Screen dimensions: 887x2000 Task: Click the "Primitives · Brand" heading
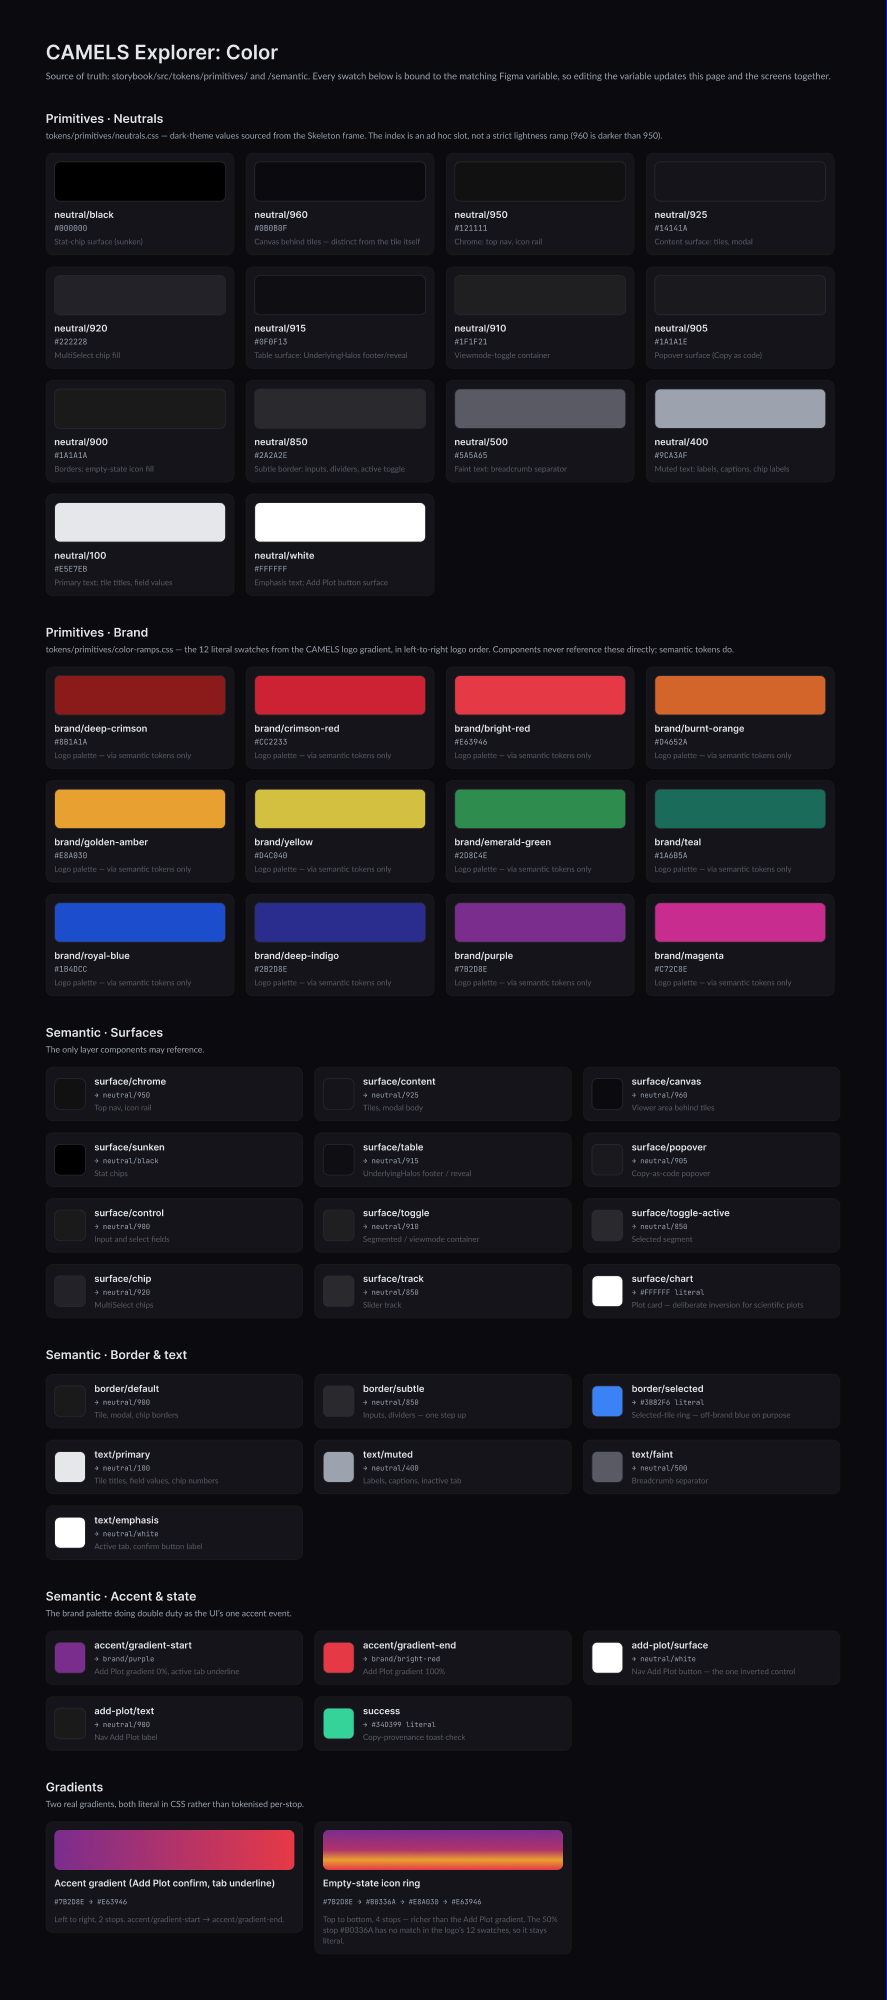tap(97, 632)
